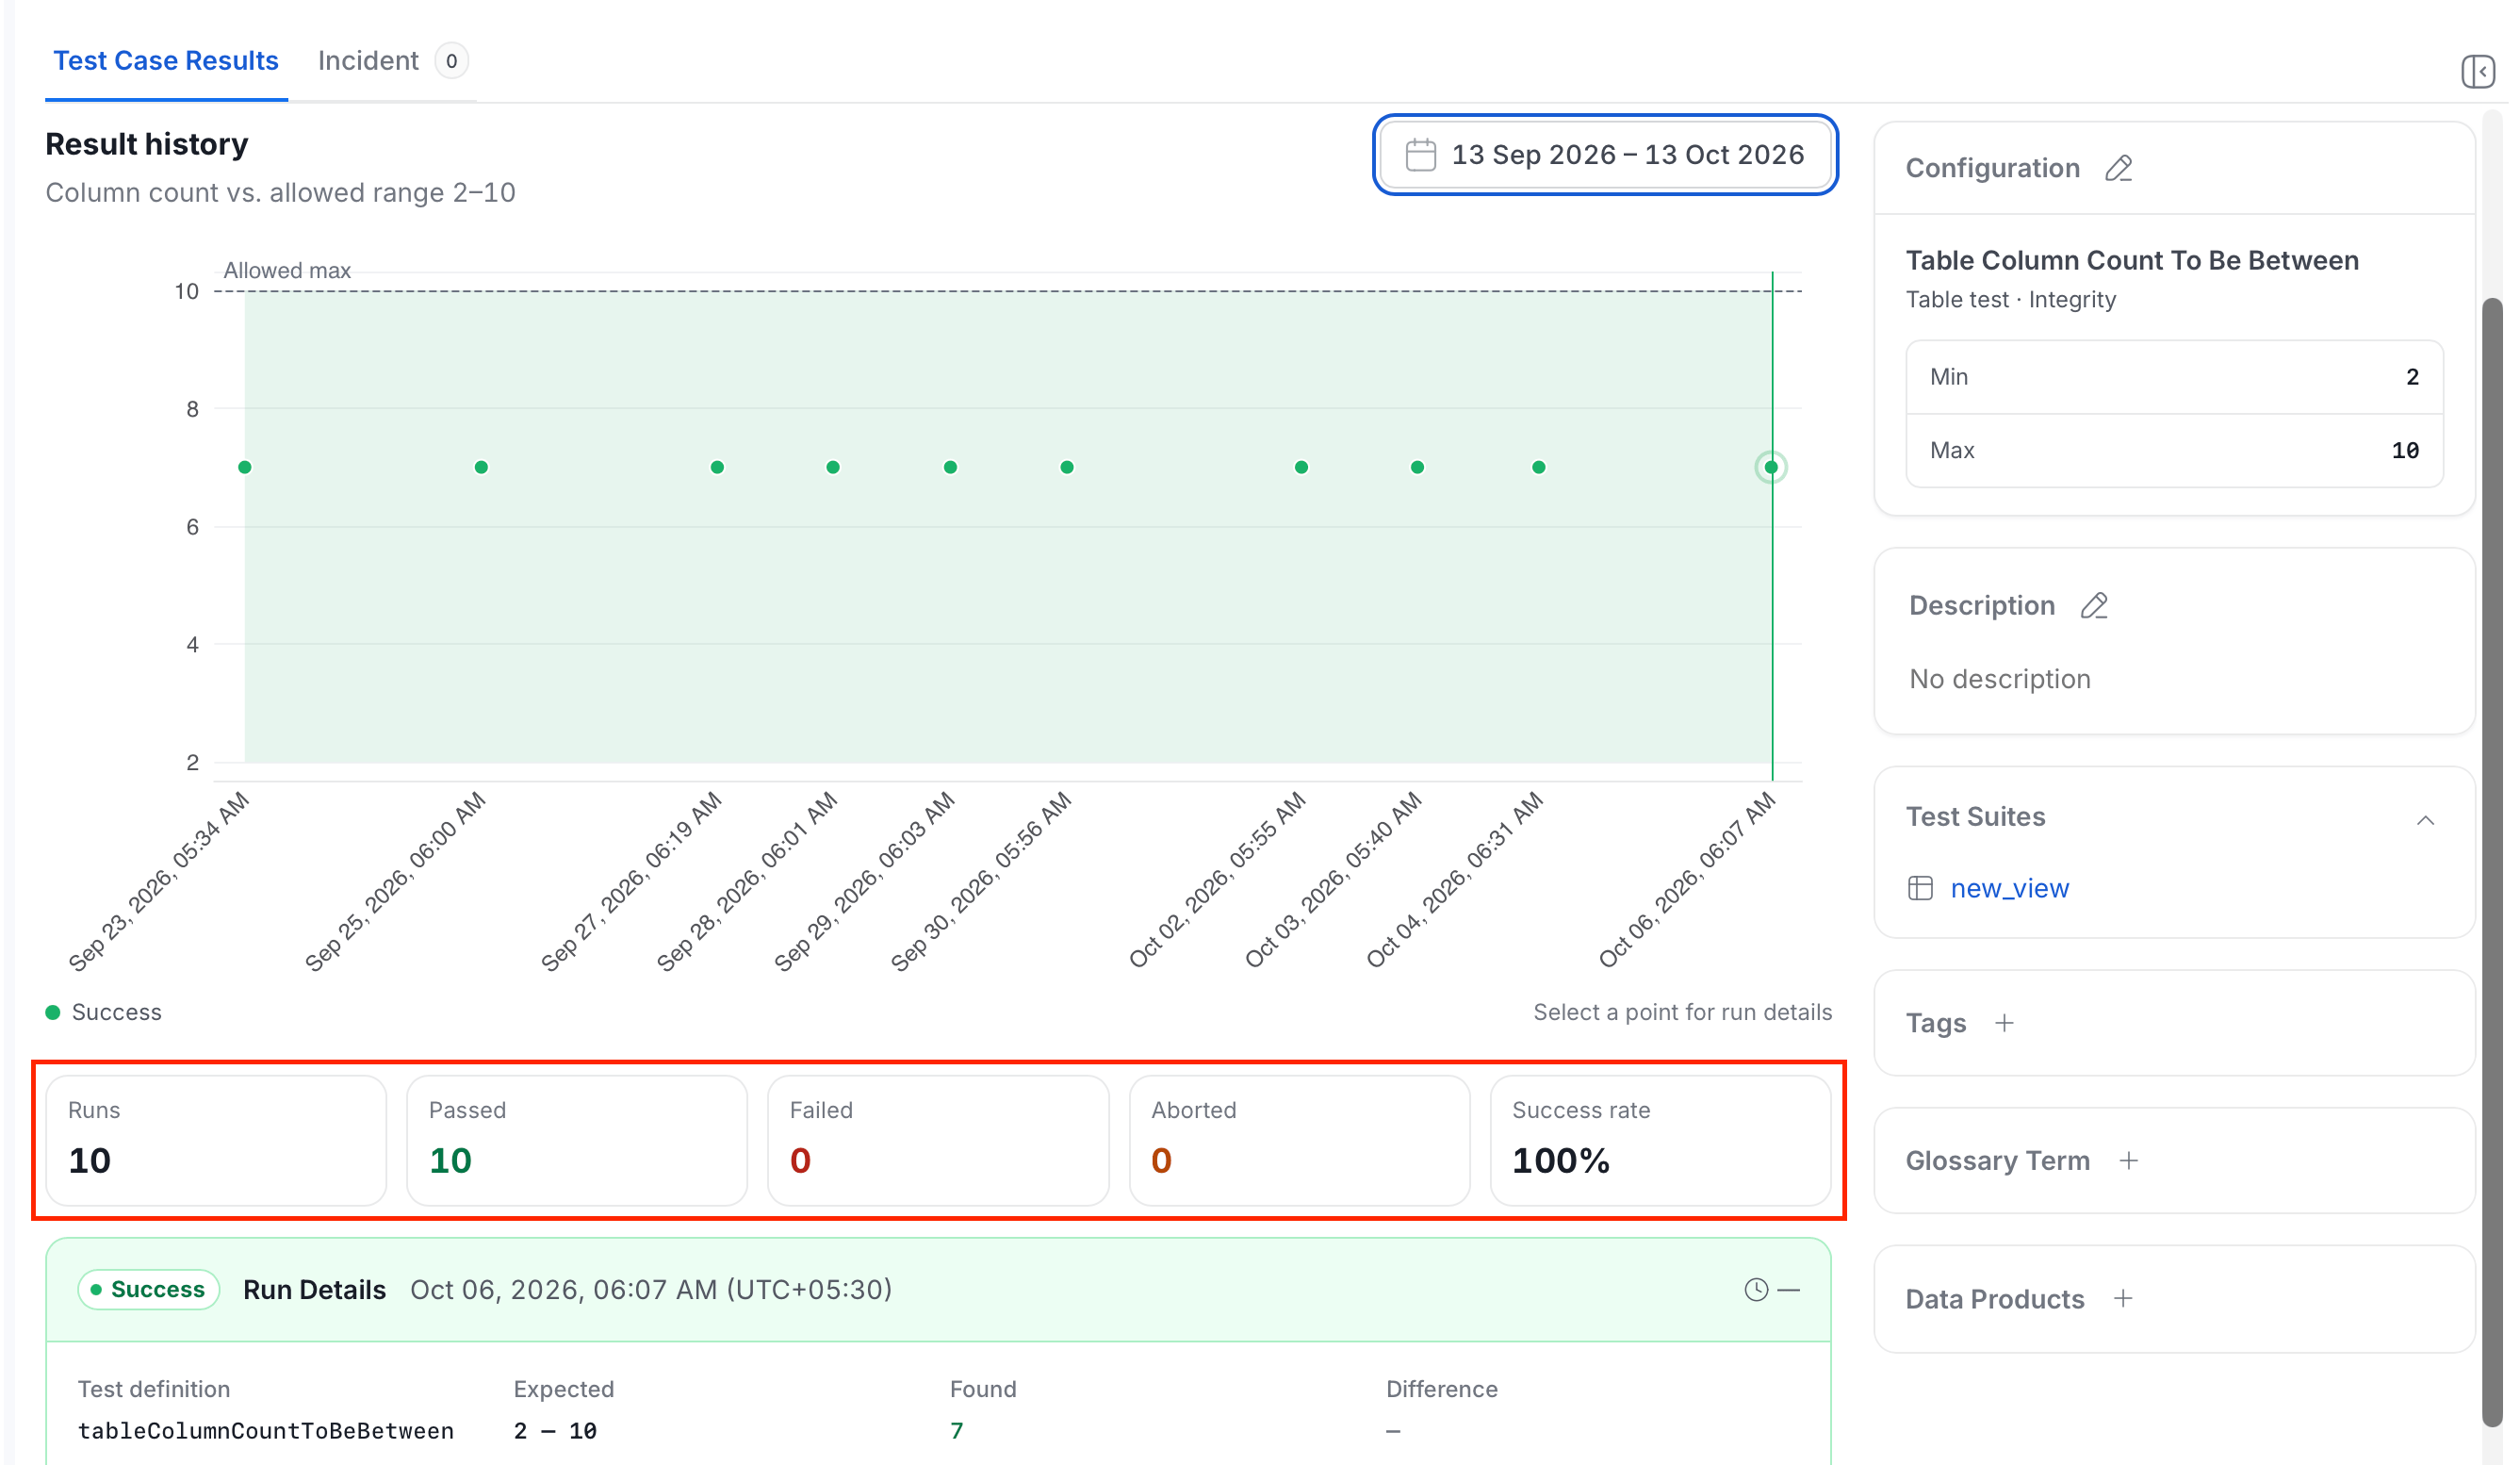Click the Success rate card
This screenshot has height=1465, width=2520.
point(1660,1140)
